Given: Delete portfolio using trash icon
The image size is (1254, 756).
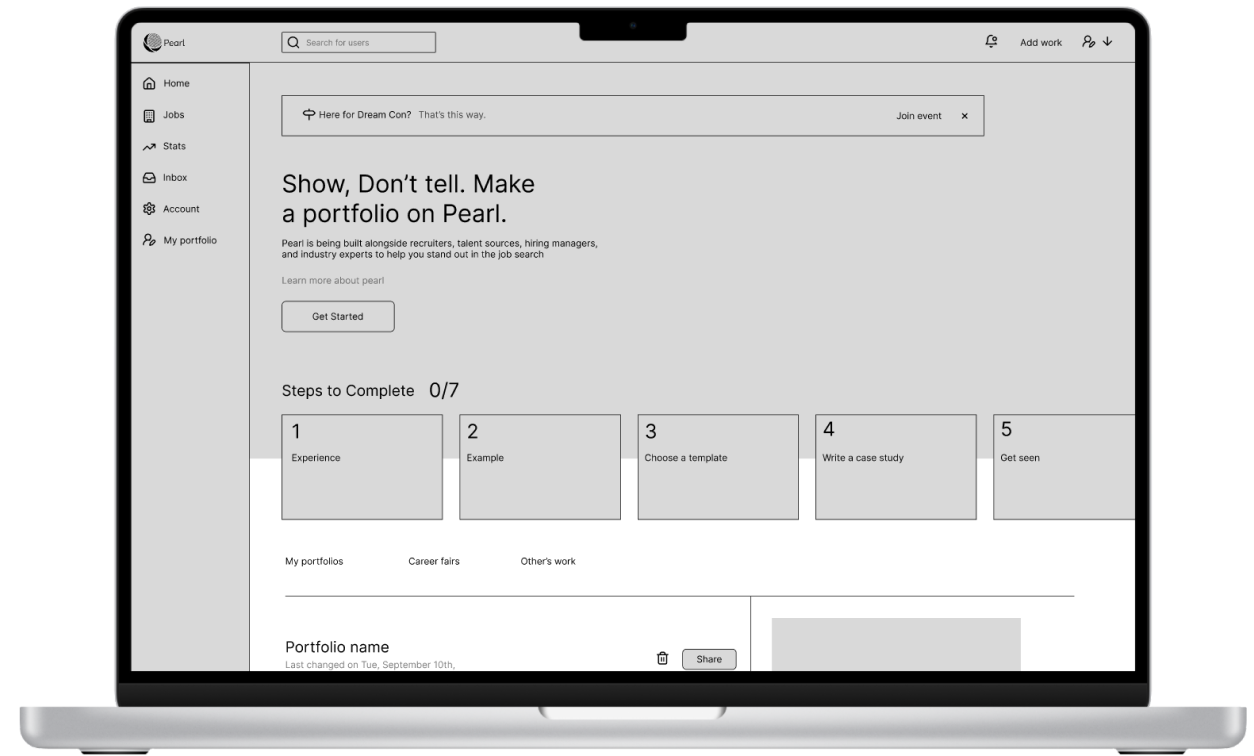Looking at the screenshot, I should (662, 658).
